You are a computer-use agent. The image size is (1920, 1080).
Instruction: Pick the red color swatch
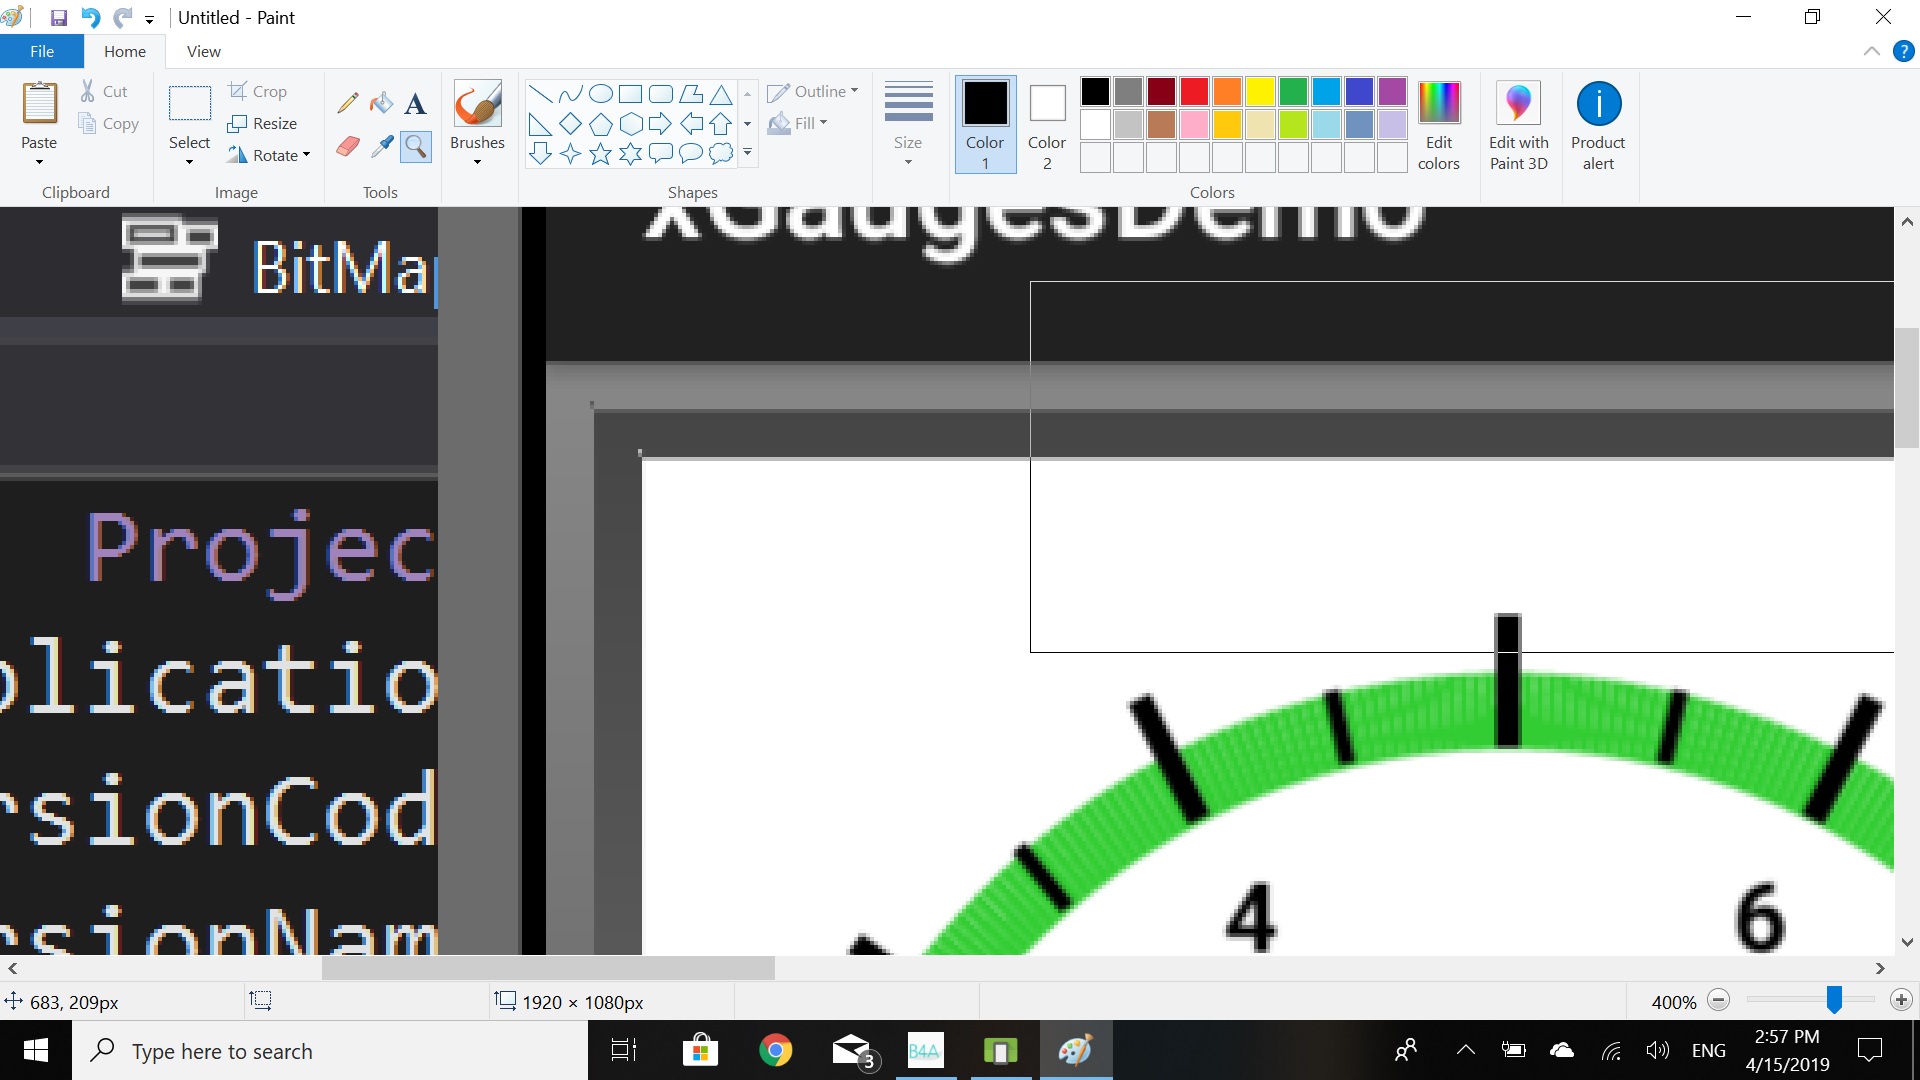(x=1194, y=92)
